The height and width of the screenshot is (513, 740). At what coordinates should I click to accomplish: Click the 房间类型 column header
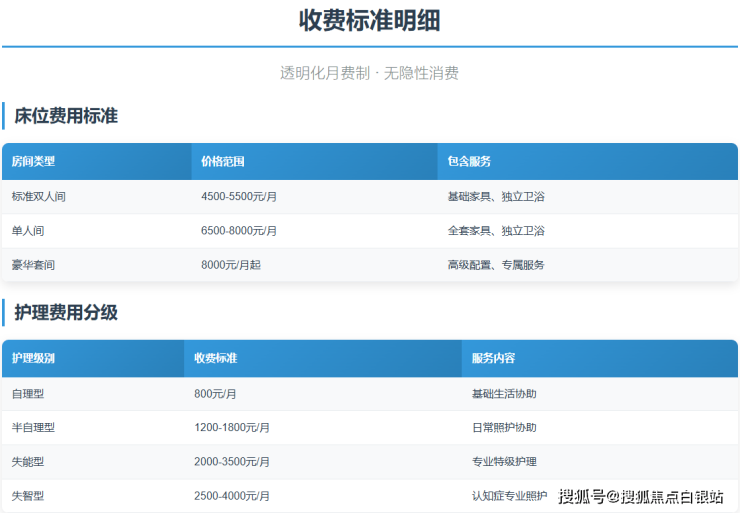click(x=33, y=161)
